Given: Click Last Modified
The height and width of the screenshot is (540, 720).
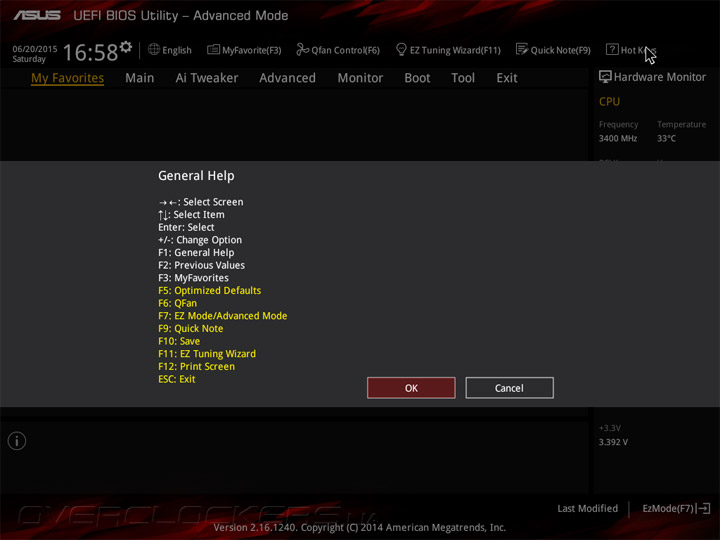Looking at the screenshot, I should tap(587, 508).
